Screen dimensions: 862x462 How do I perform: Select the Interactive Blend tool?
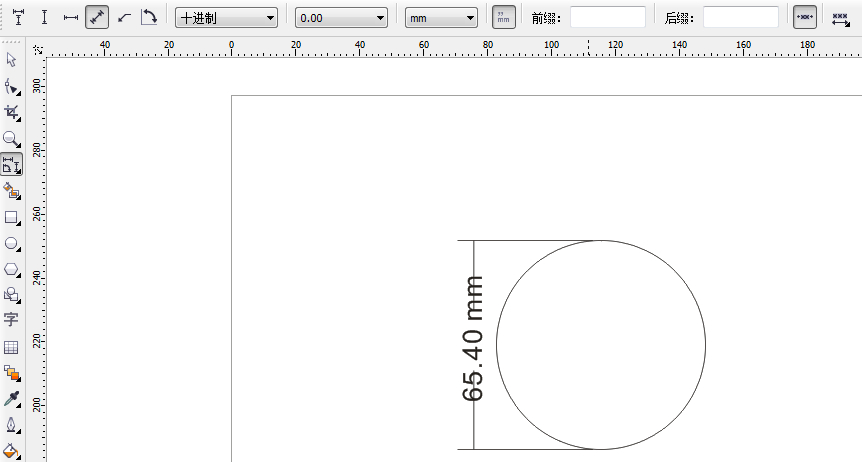(12, 373)
